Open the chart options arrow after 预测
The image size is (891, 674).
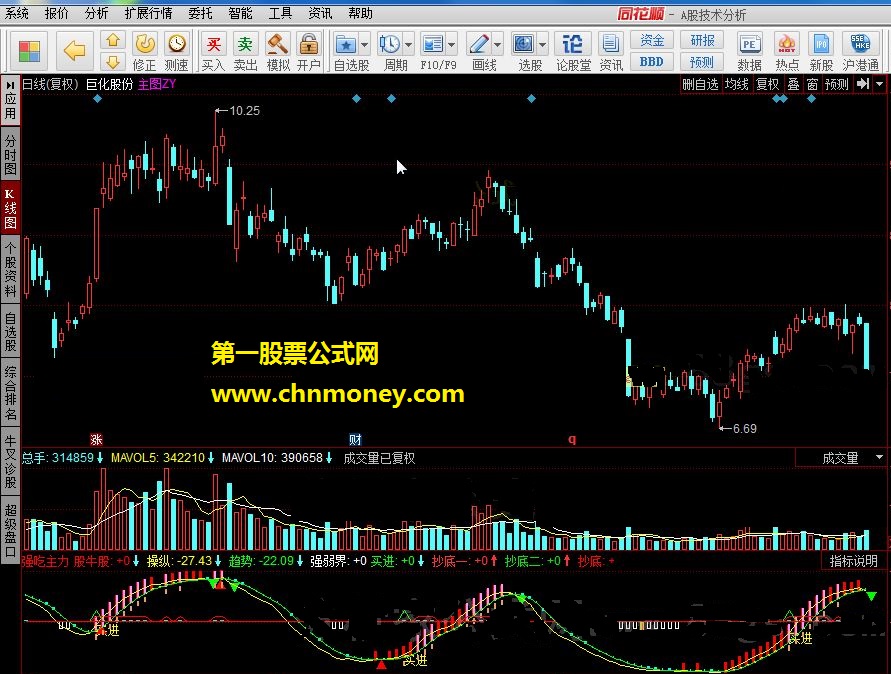coord(880,84)
